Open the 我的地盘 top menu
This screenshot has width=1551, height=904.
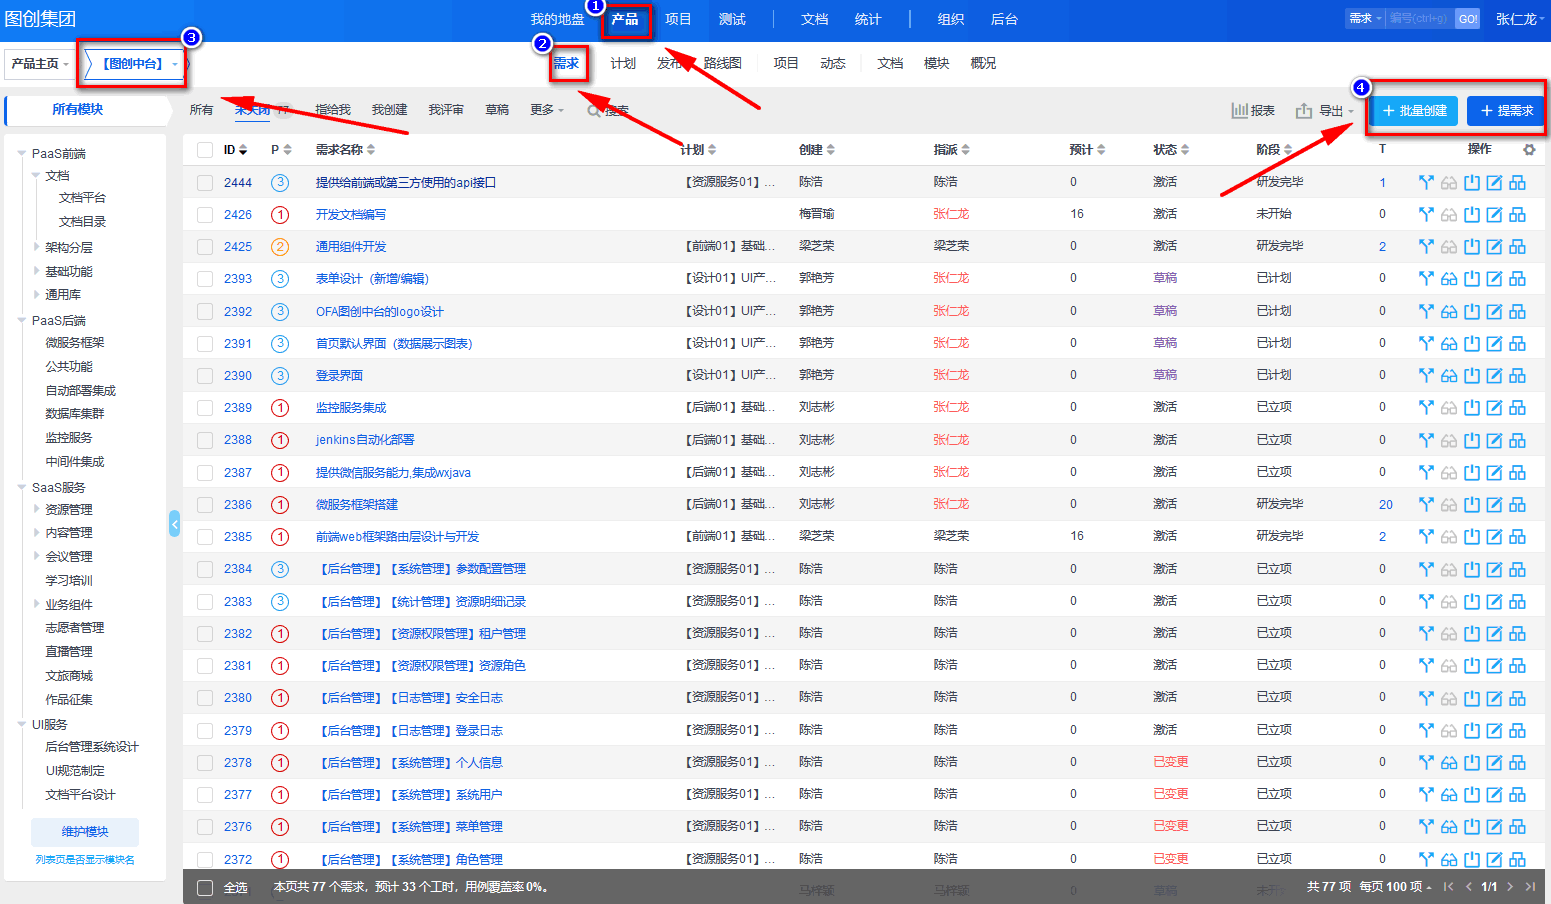click(x=557, y=20)
